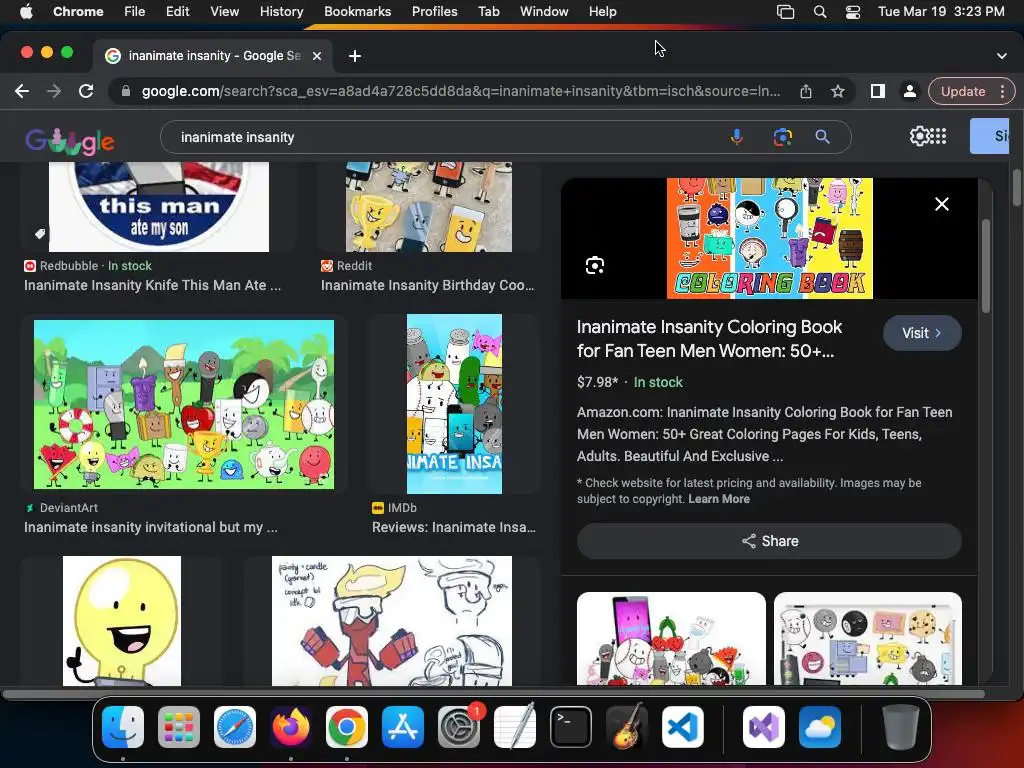Click the share page icon in address bar
1024x768 pixels.
pyautogui.click(x=806, y=91)
